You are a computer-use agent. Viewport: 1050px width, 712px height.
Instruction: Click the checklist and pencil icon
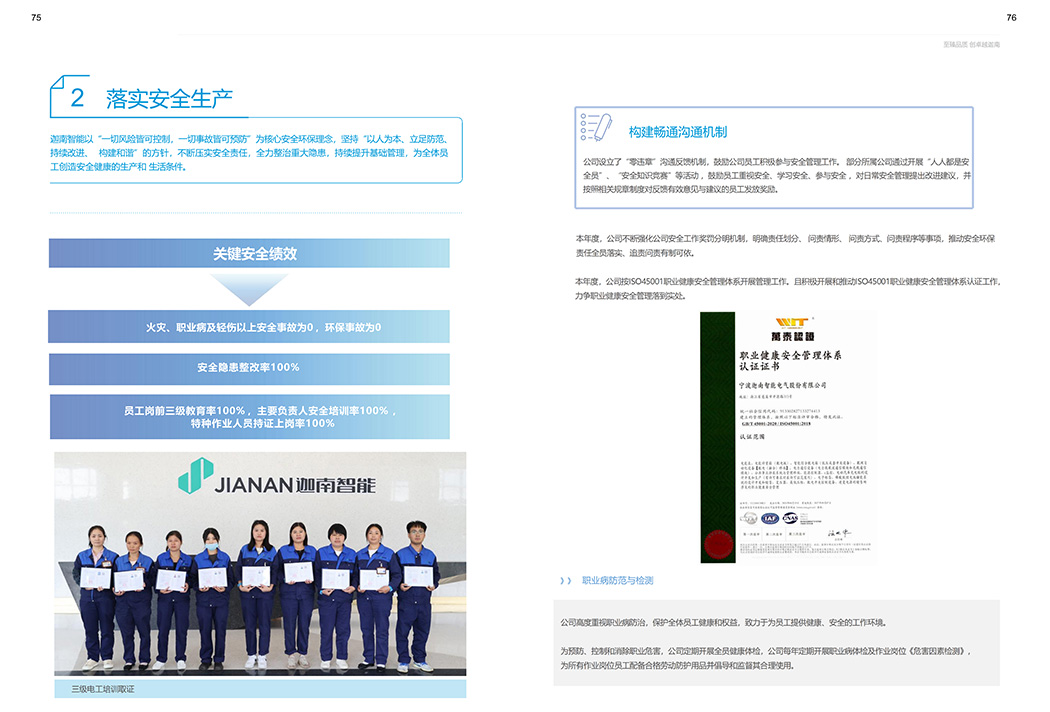pos(597,128)
